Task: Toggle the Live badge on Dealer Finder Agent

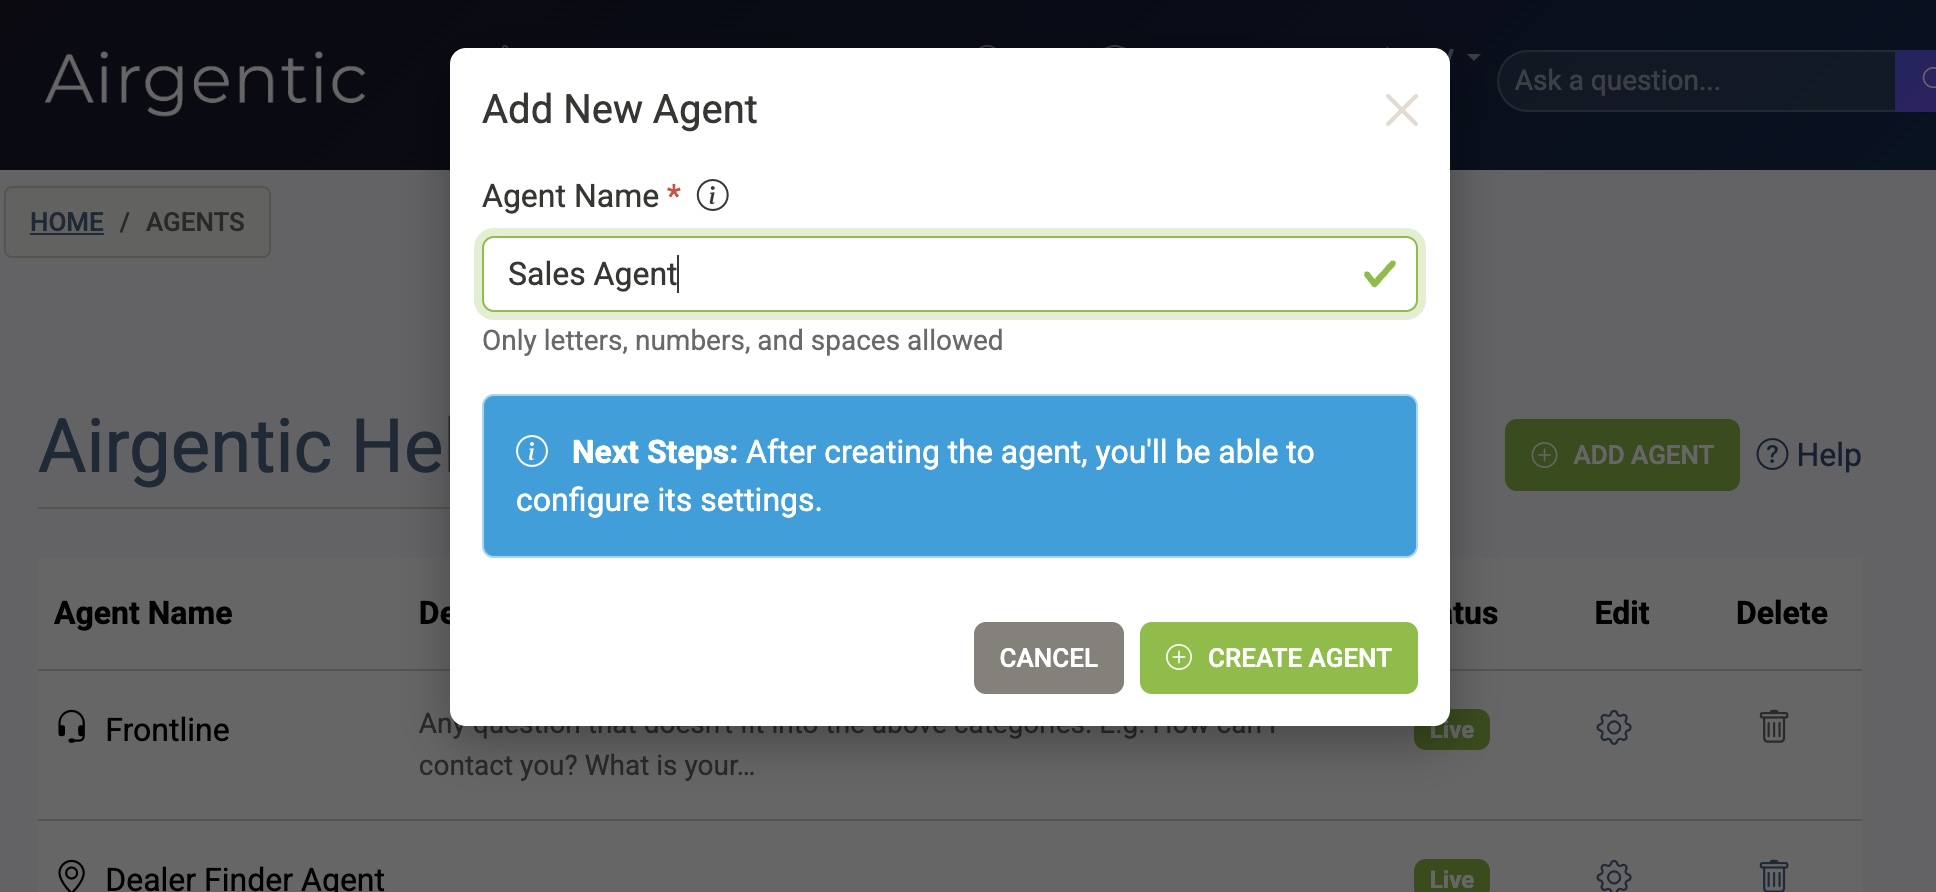Action: 1450,877
